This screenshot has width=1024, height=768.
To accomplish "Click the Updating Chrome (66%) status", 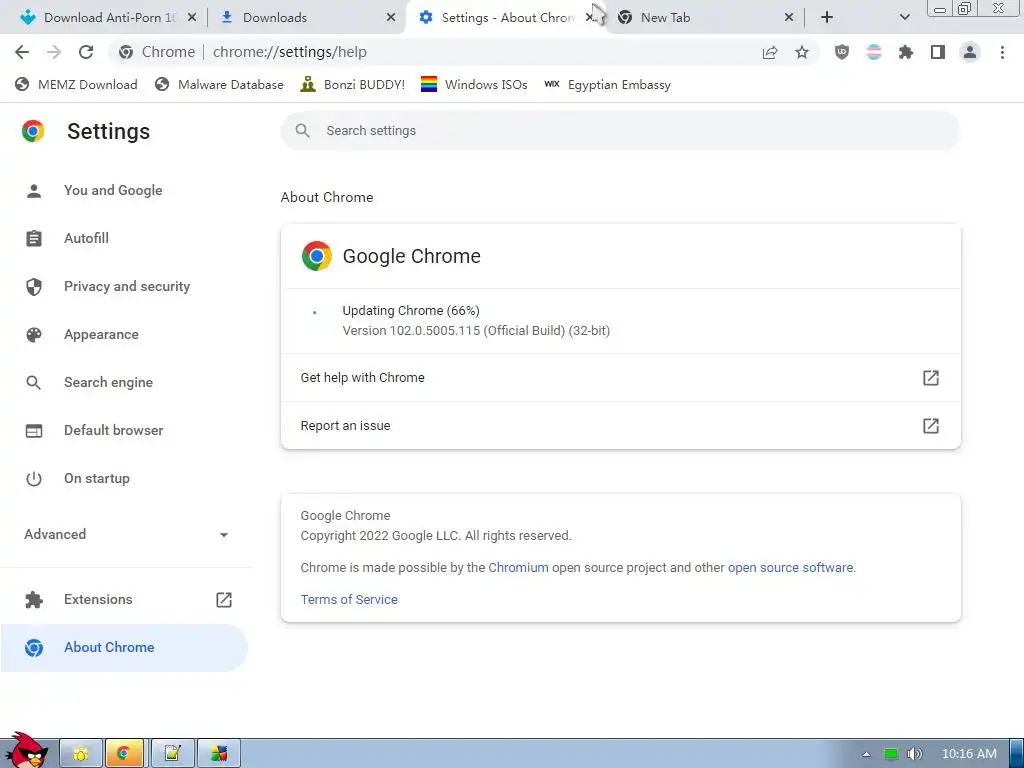I will [411, 311].
